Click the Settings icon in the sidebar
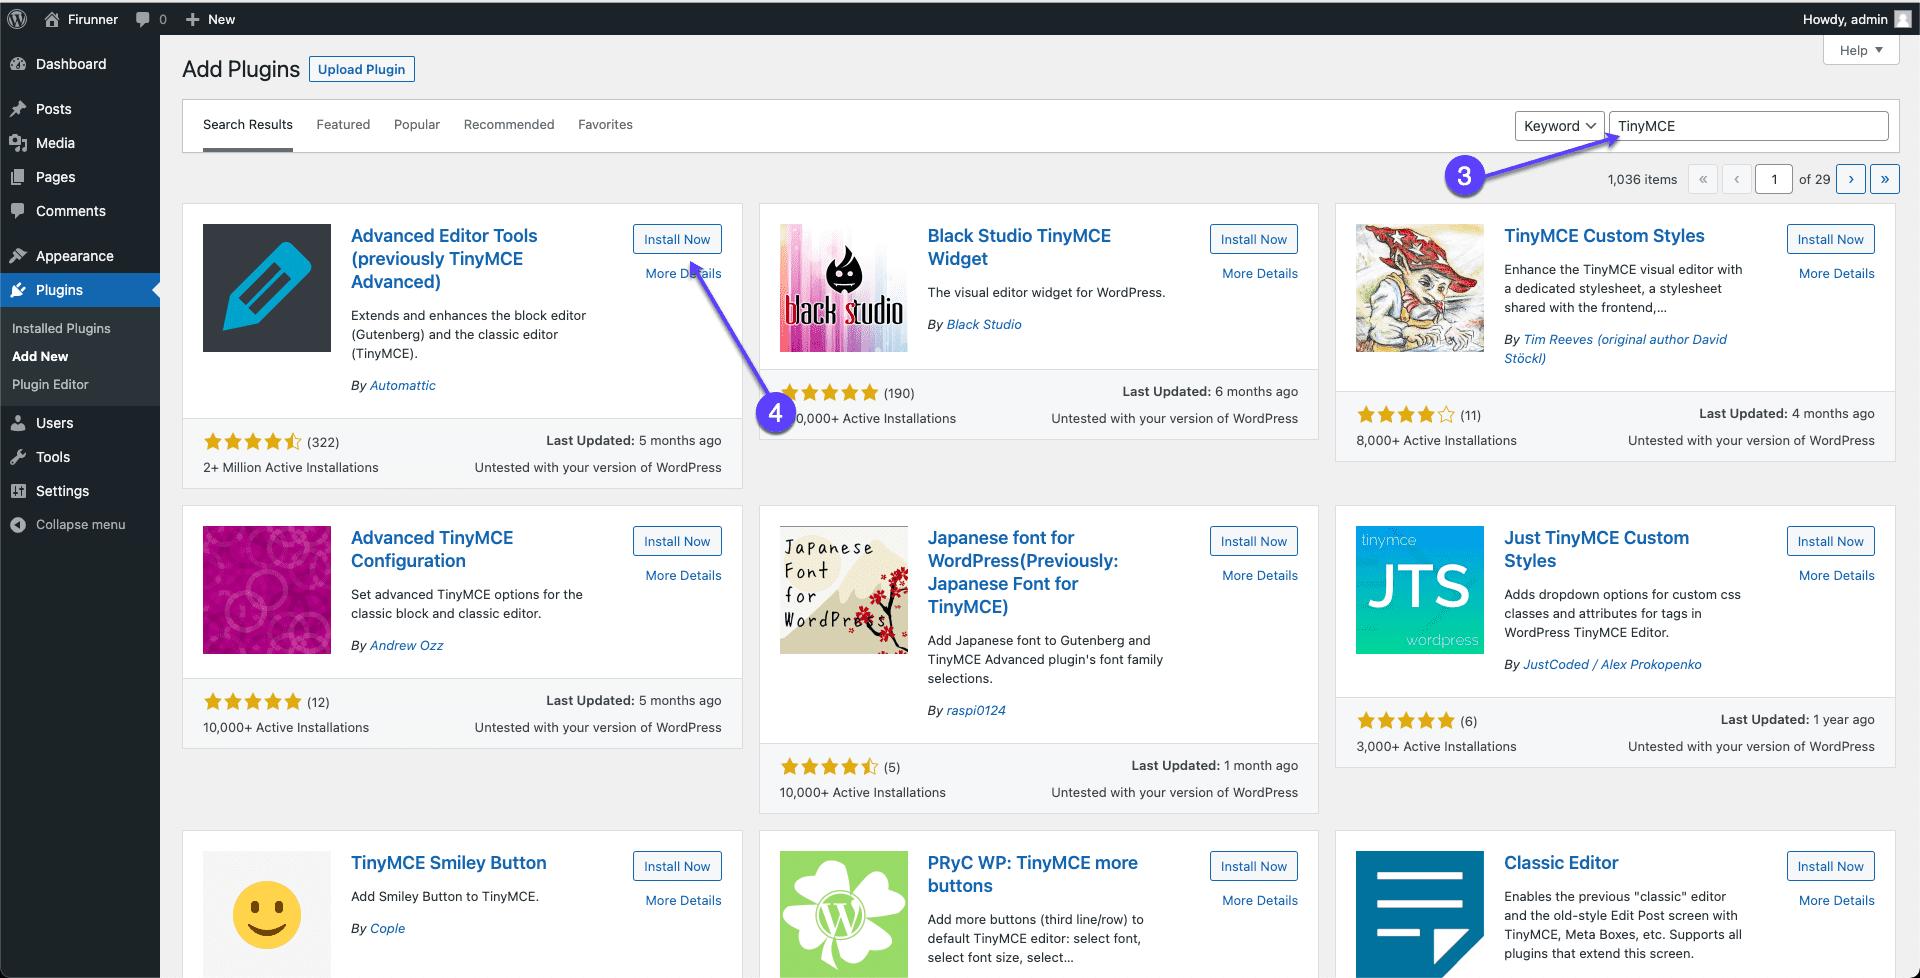The height and width of the screenshot is (978, 1920). (x=18, y=491)
